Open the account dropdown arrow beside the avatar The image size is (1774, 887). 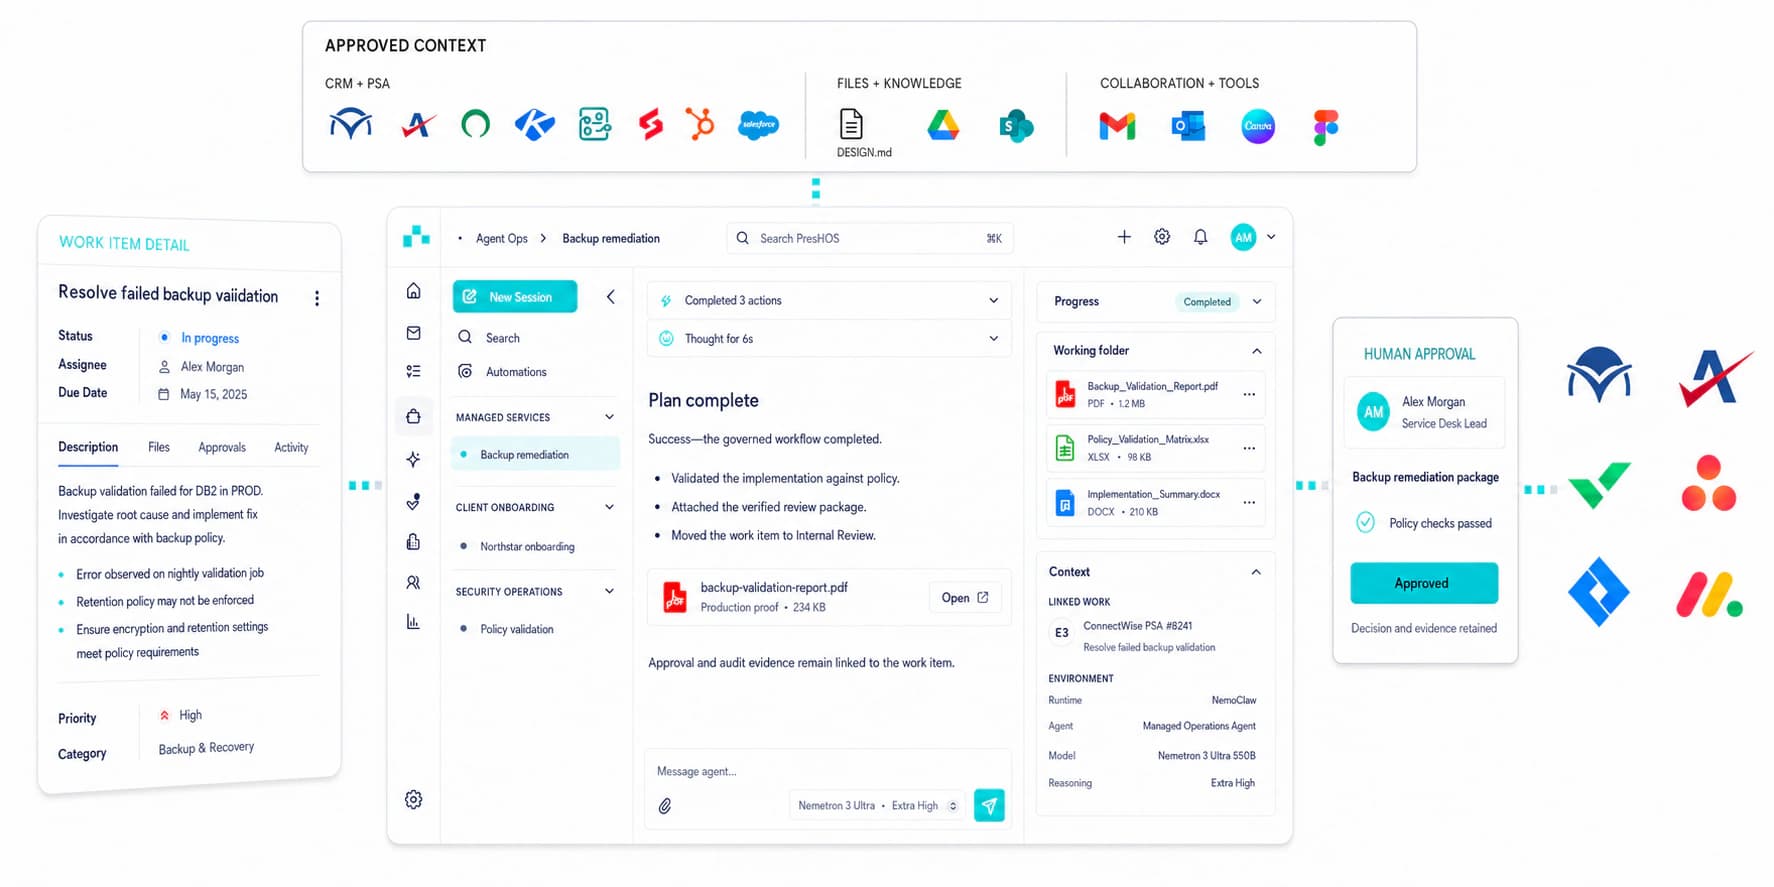coord(1271,237)
